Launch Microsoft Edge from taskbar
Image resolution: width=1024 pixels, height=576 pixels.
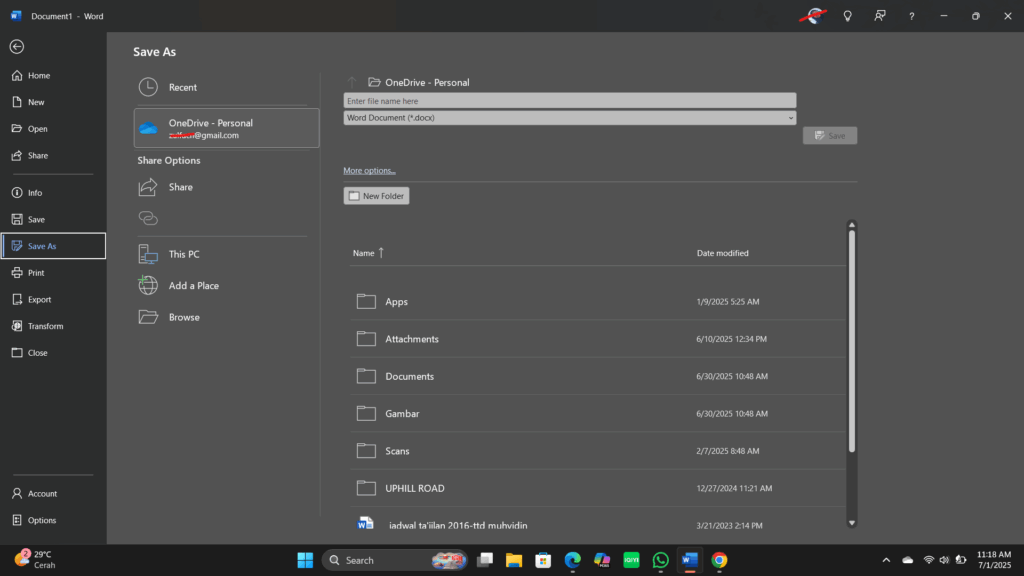click(x=573, y=560)
